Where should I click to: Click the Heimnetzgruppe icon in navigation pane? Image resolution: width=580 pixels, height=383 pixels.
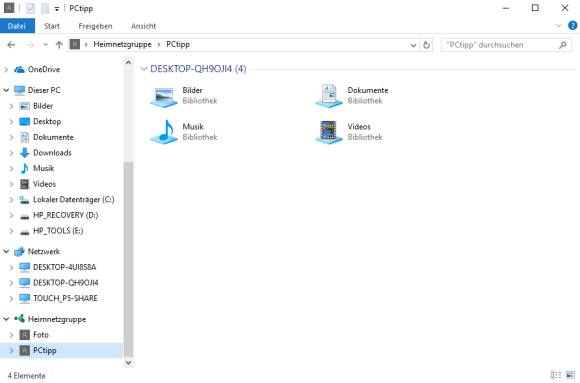point(19,319)
